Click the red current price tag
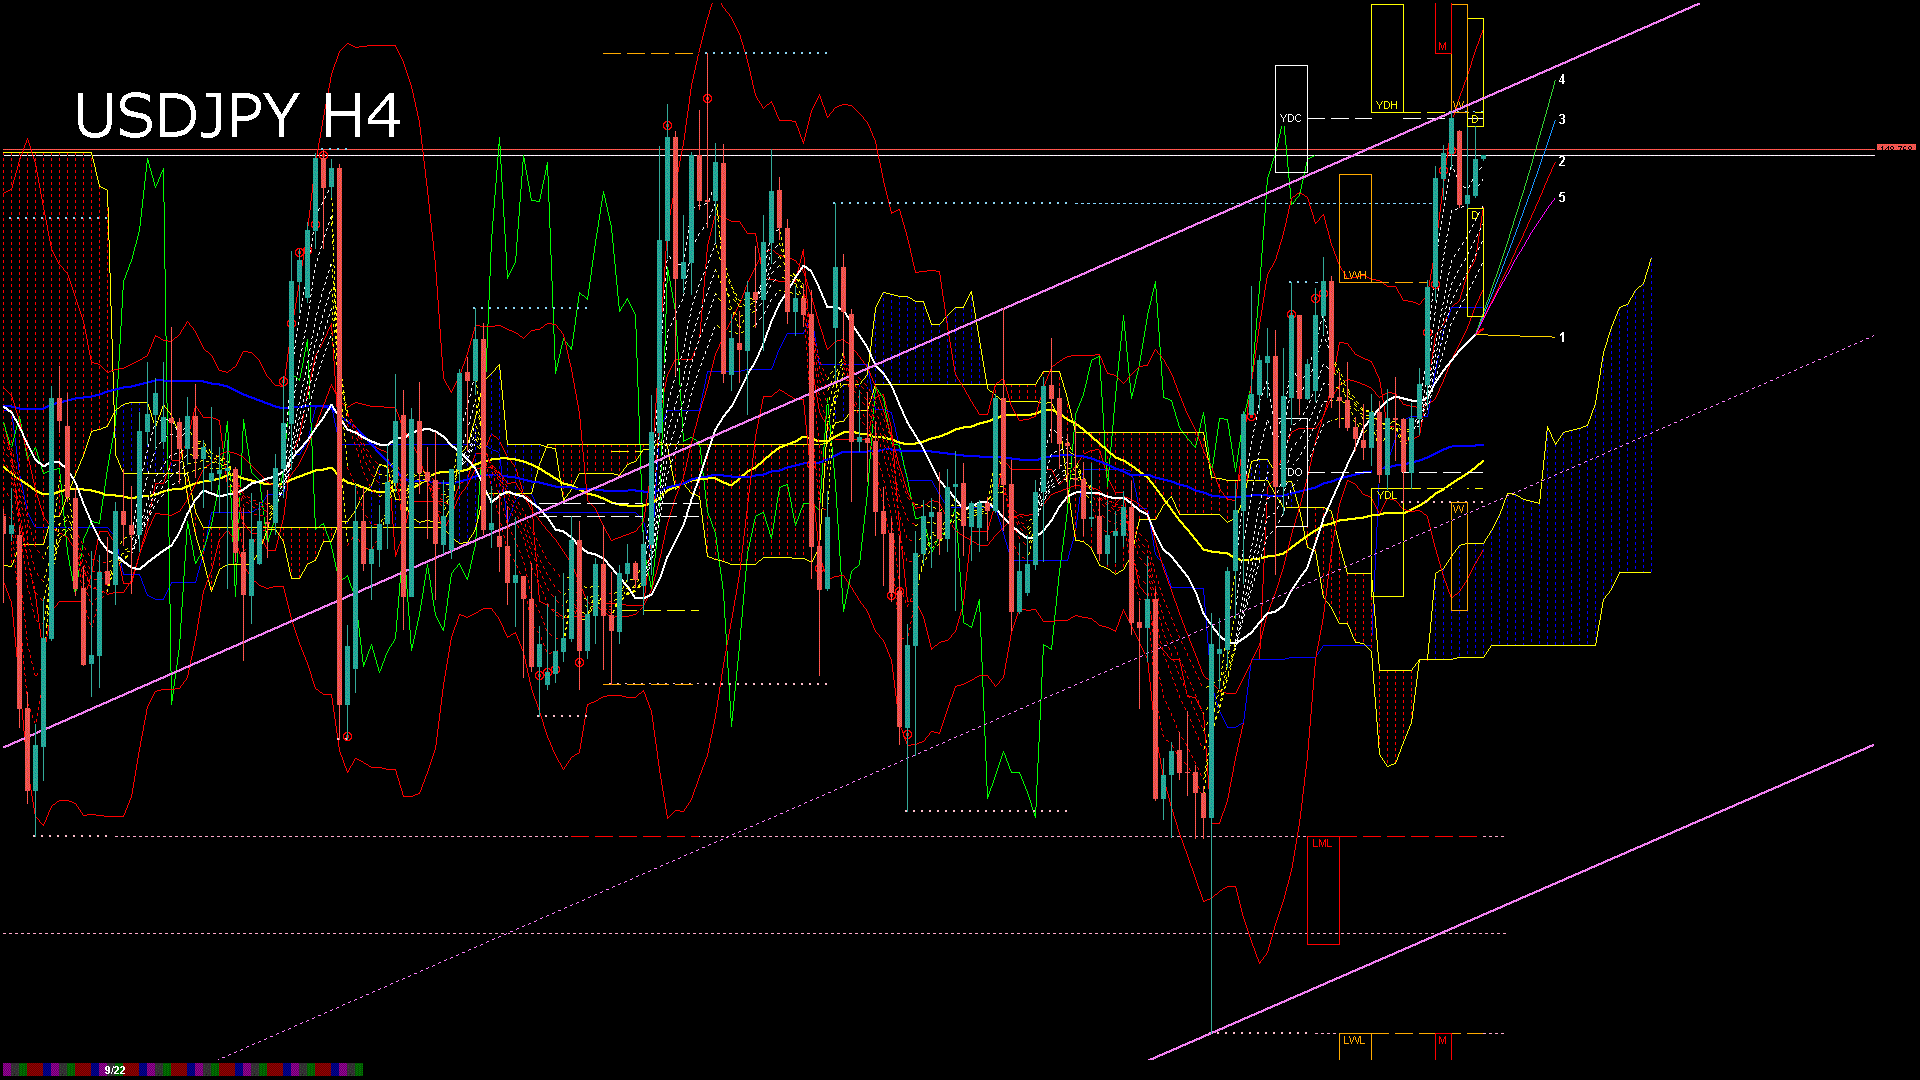Viewport: 1920px width, 1080px height. [1895, 148]
